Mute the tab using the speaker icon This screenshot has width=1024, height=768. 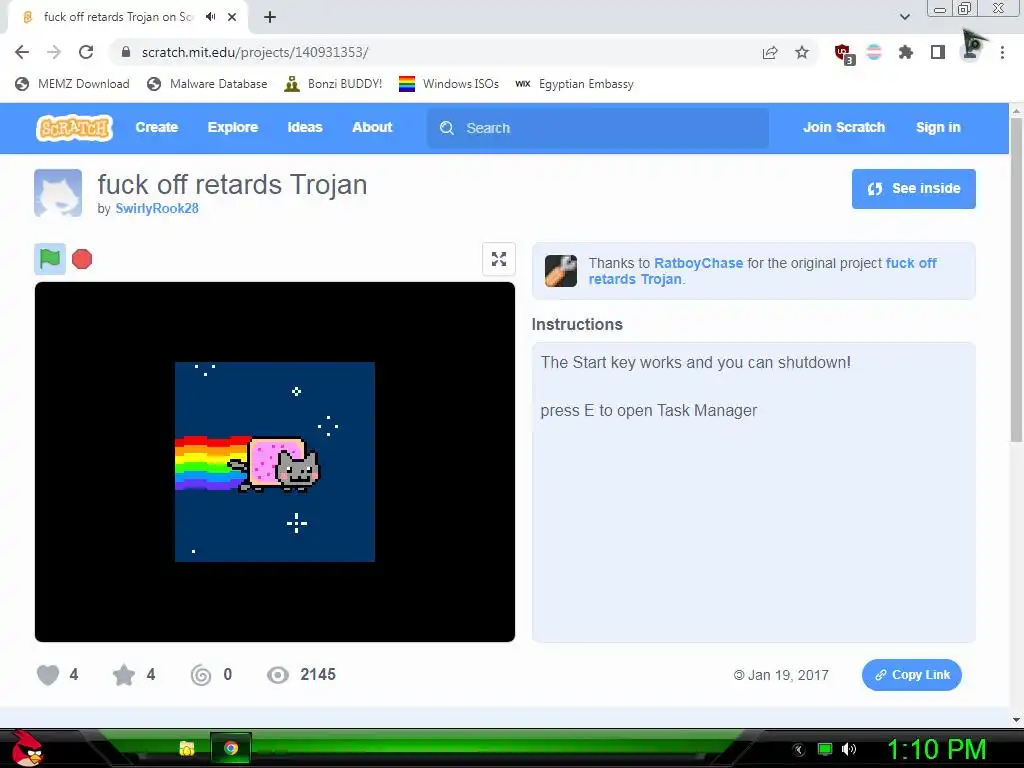click(x=210, y=17)
